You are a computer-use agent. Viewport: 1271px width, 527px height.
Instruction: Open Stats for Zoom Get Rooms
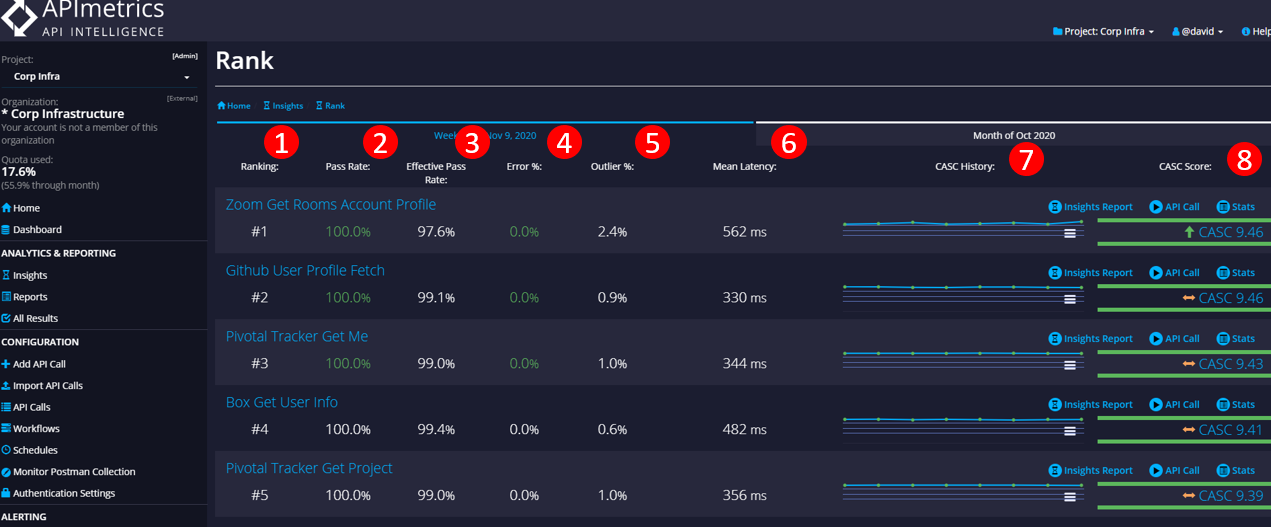click(x=1235, y=207)
